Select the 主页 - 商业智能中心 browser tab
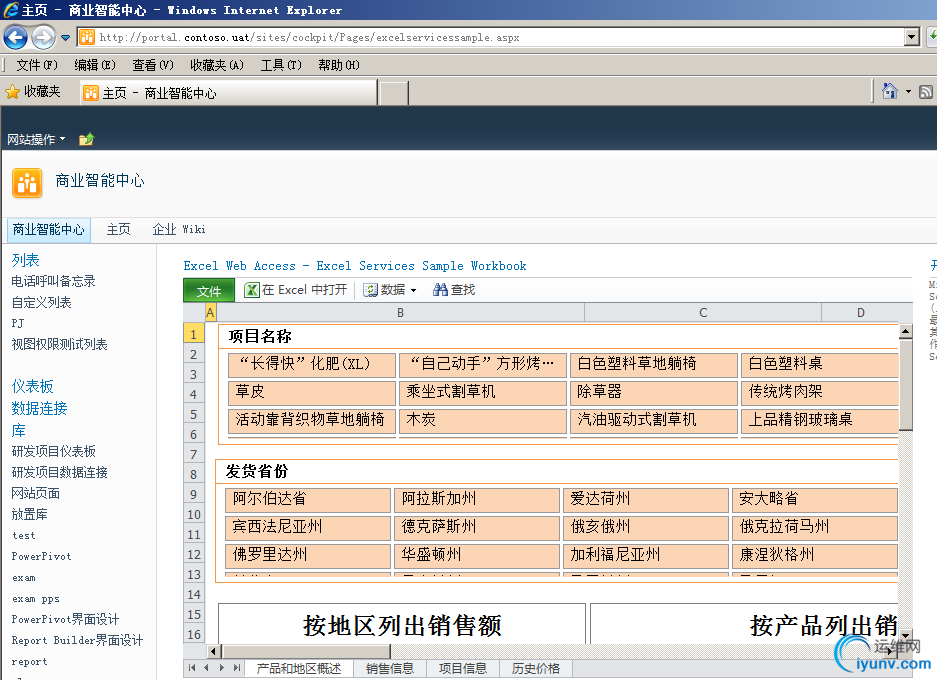The image size is (937, 680). (228, 93)
